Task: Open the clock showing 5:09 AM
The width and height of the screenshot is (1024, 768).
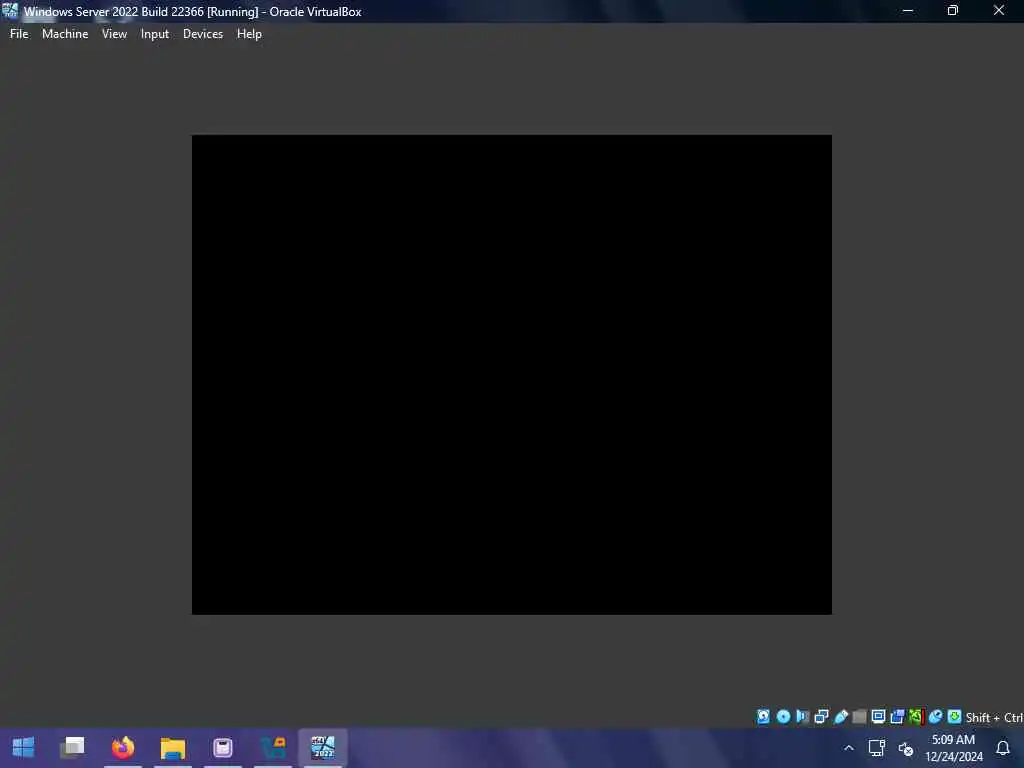Action: [x=953, y=748]
